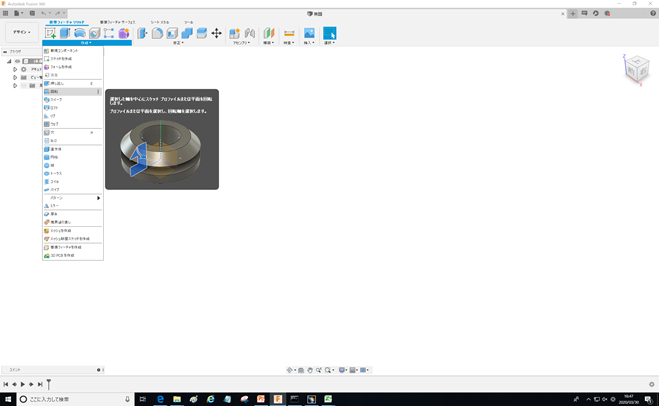Close the highlighted Create dropdown label

point(87,43)
